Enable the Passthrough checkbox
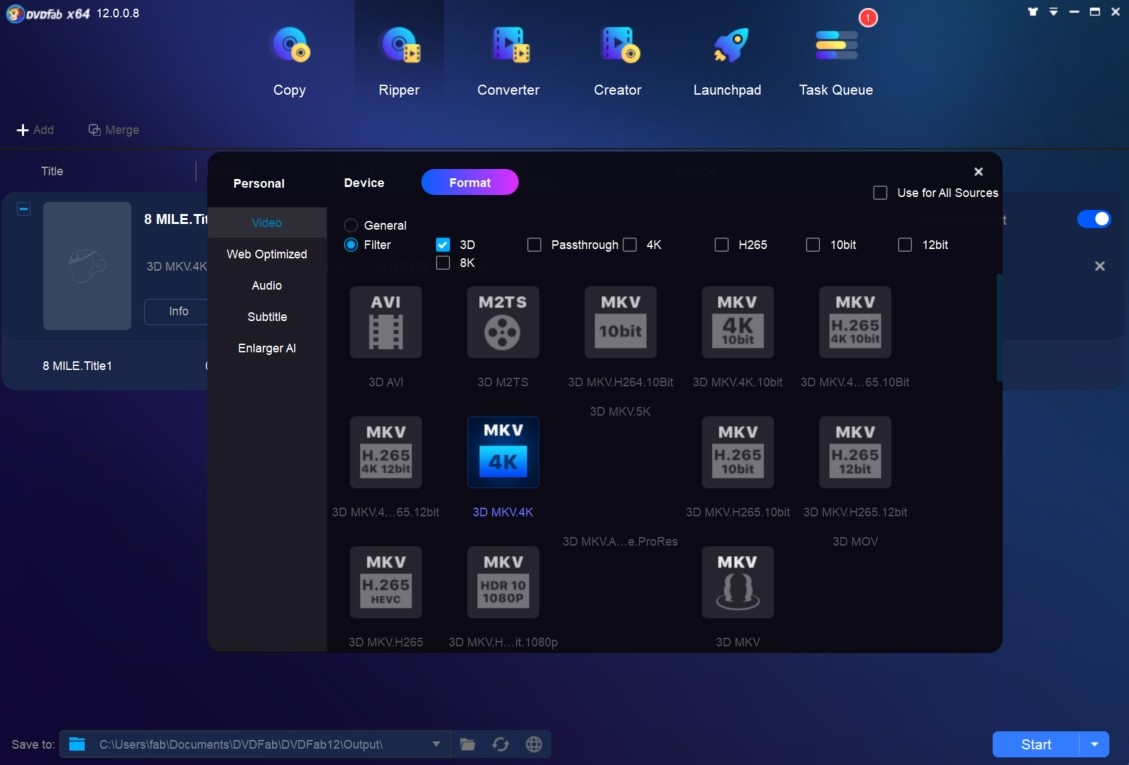The image size is (1129, 765). click(x=534, y=245)
